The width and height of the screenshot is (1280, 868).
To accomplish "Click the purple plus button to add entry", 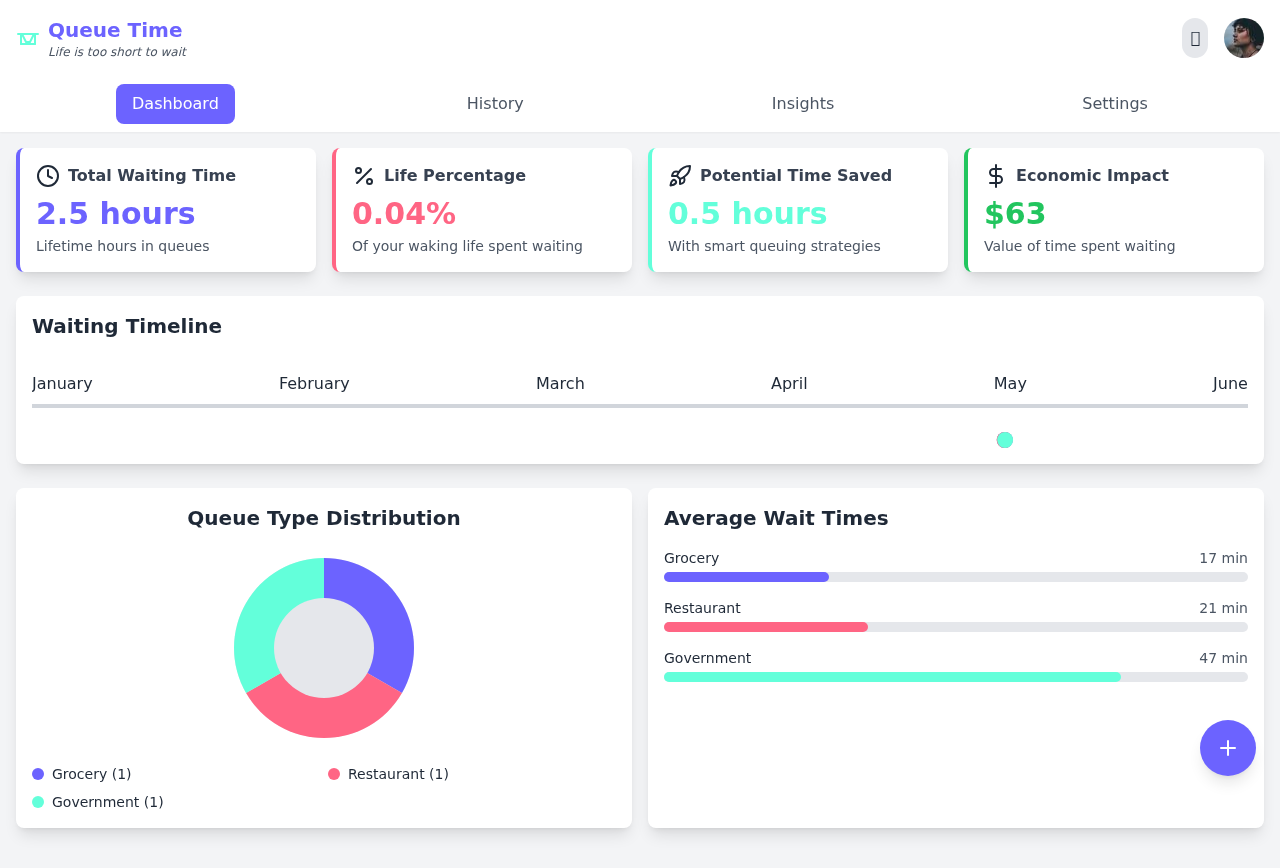I will click(1227, 747).
